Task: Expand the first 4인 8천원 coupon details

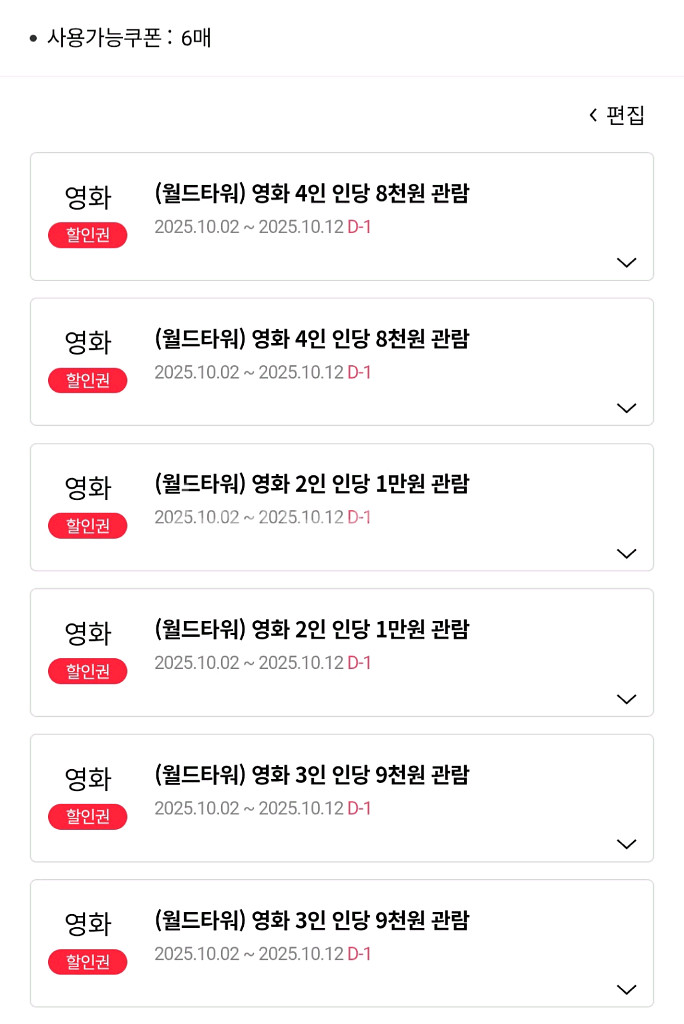Action: [x=627, y=262]
